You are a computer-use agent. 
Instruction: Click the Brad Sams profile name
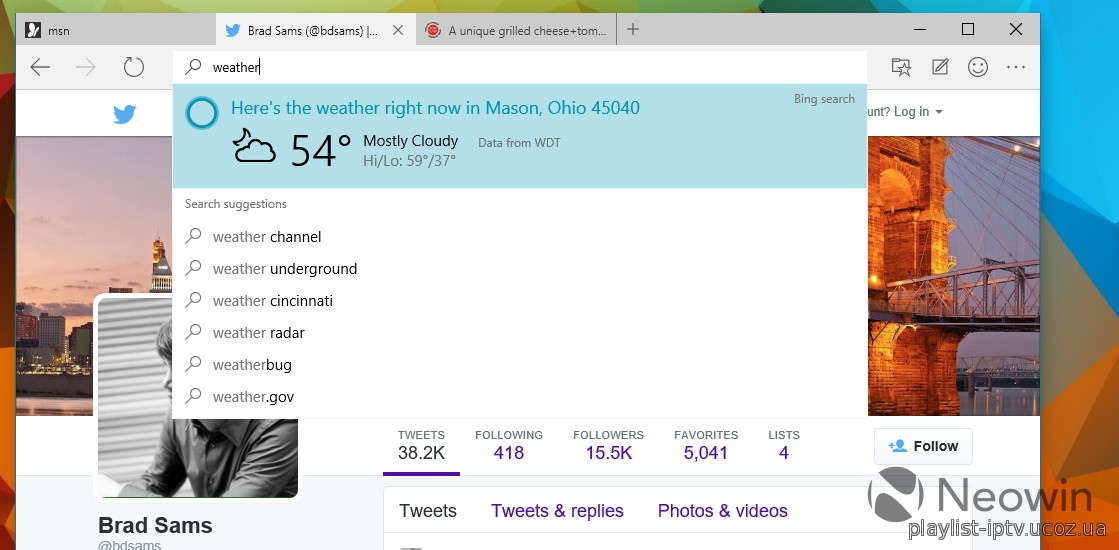(x=155, y=526)
